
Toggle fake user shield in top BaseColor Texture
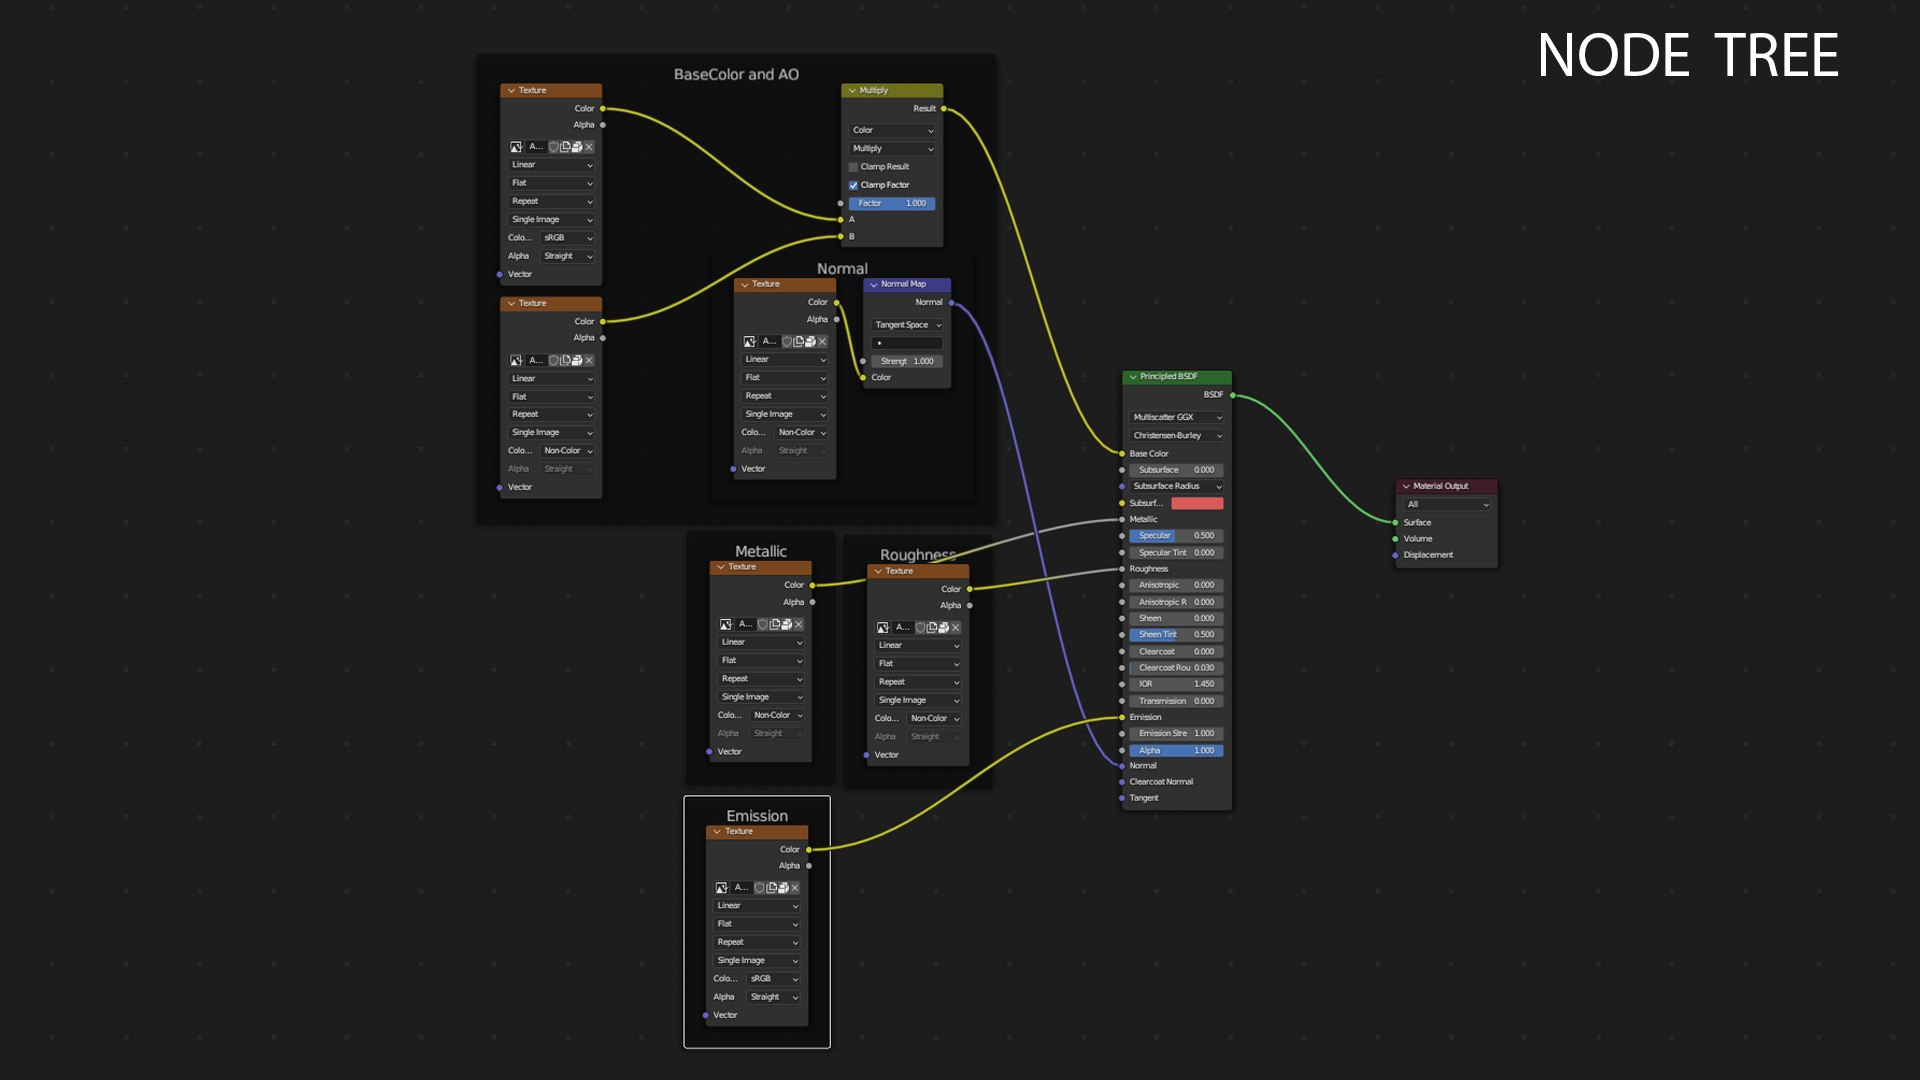coord(554,147)
